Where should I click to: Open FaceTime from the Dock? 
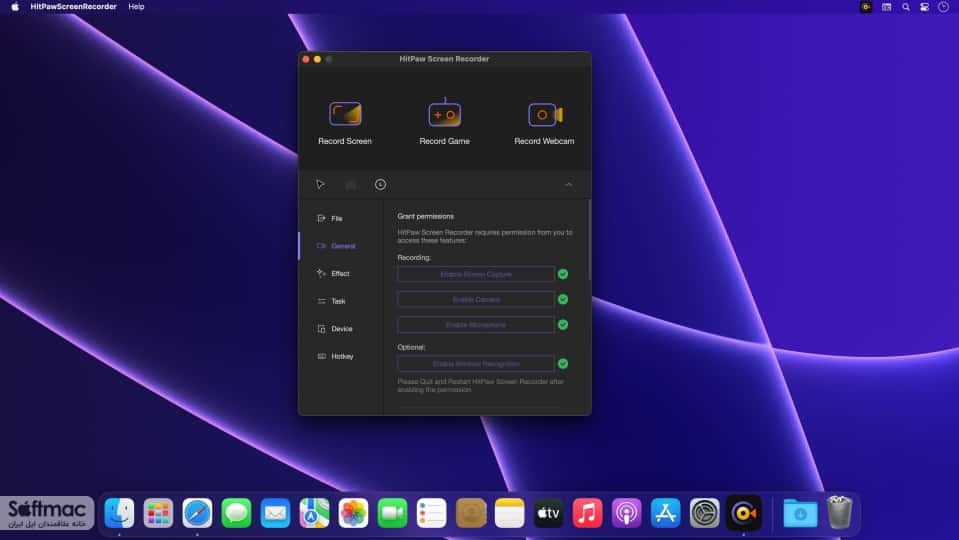click(393, 512)
